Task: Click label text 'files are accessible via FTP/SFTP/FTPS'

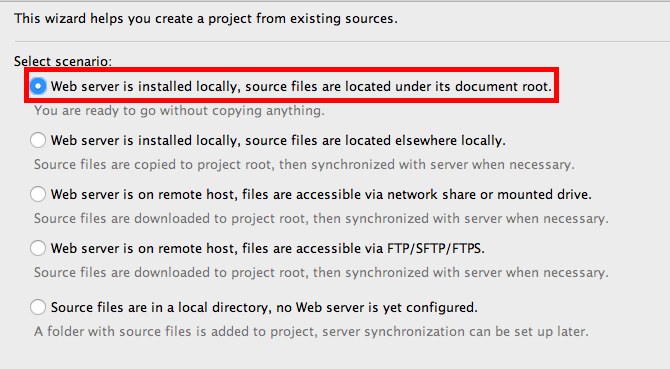Action: pyautogui.click(x=364, y=249)
